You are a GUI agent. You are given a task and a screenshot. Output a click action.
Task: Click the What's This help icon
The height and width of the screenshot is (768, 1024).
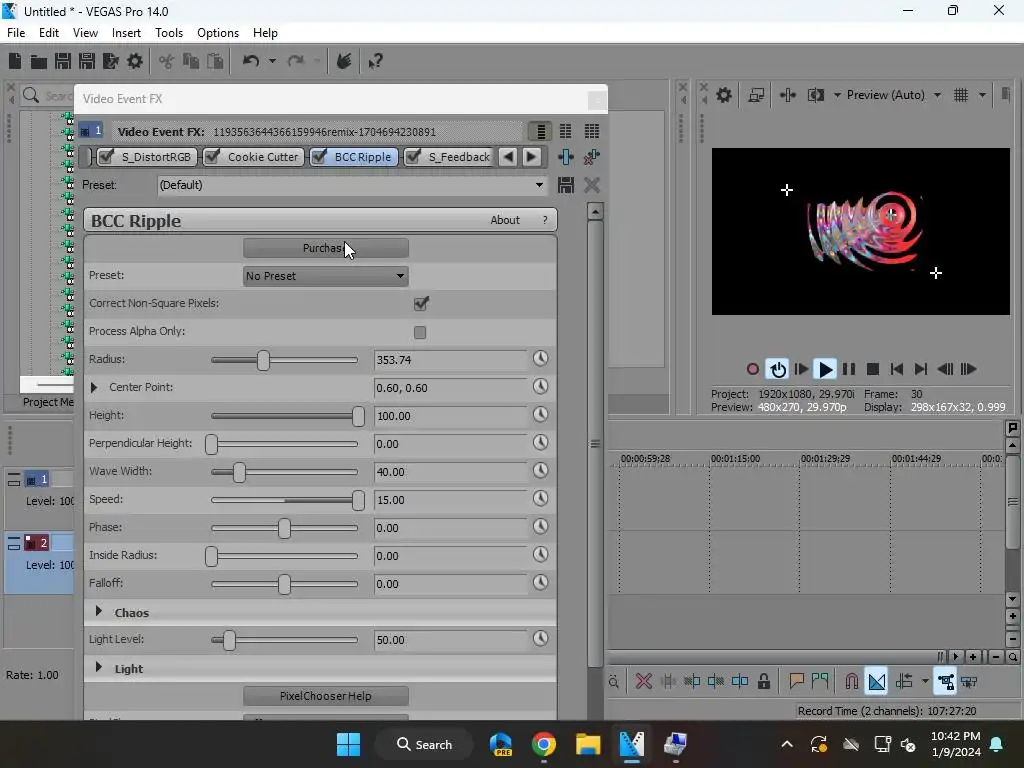375,61
